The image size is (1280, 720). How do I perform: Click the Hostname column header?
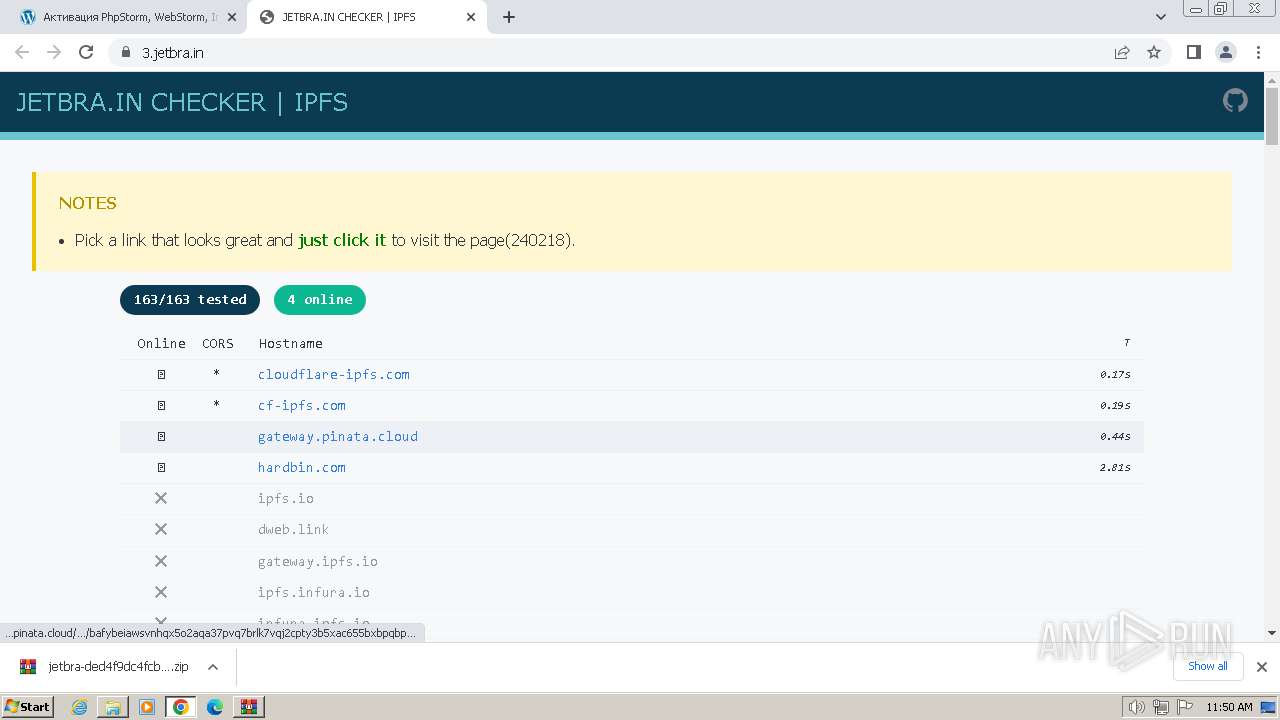(x=291, y=343)
